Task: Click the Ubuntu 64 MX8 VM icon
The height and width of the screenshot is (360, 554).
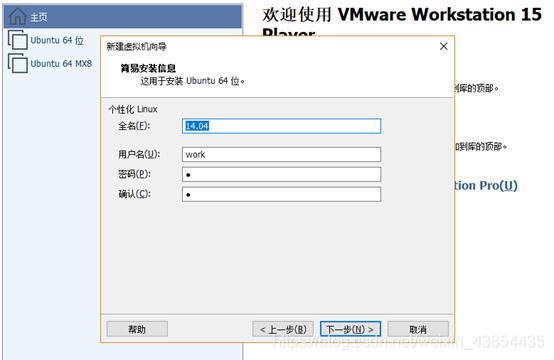Action: click(18, 63)
